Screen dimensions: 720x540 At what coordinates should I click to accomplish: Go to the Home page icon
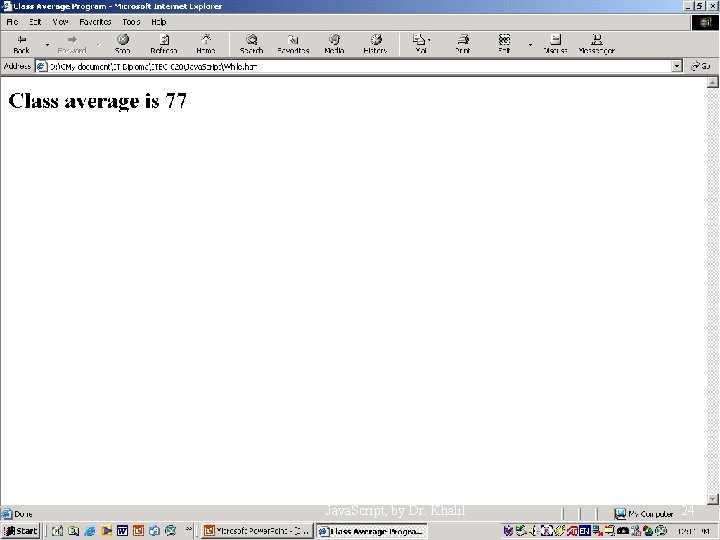click(x=206, y=45)
